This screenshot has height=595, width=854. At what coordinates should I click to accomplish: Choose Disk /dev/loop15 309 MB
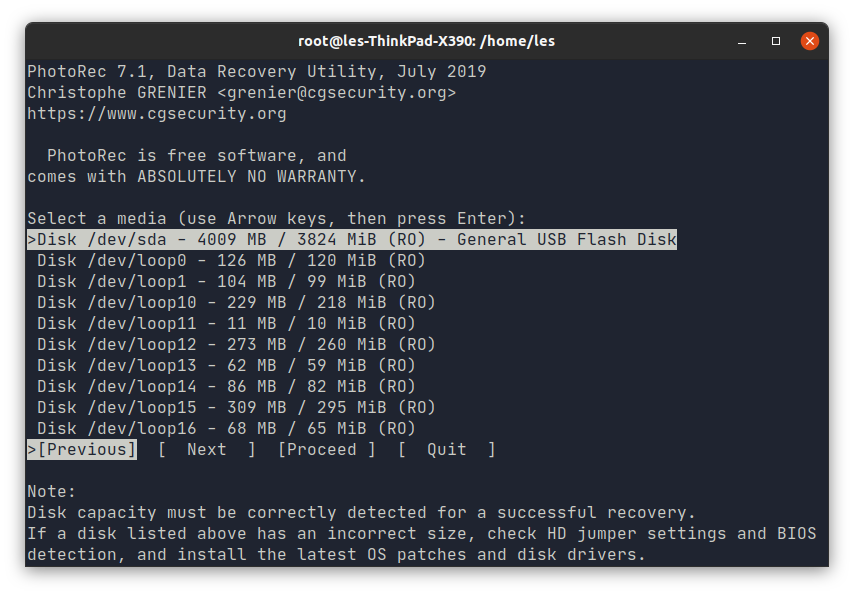pos(236,408)
